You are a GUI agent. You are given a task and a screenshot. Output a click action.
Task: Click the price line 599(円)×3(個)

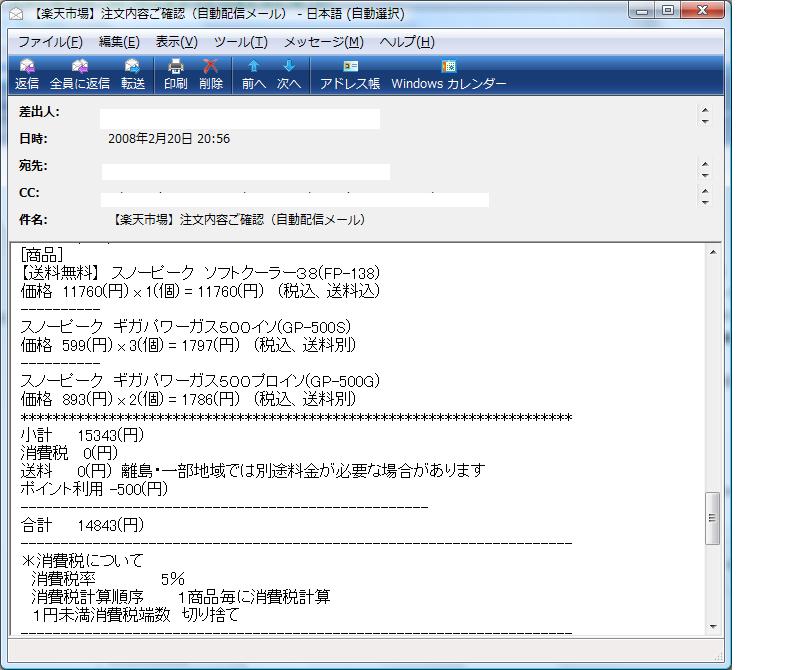188,345
